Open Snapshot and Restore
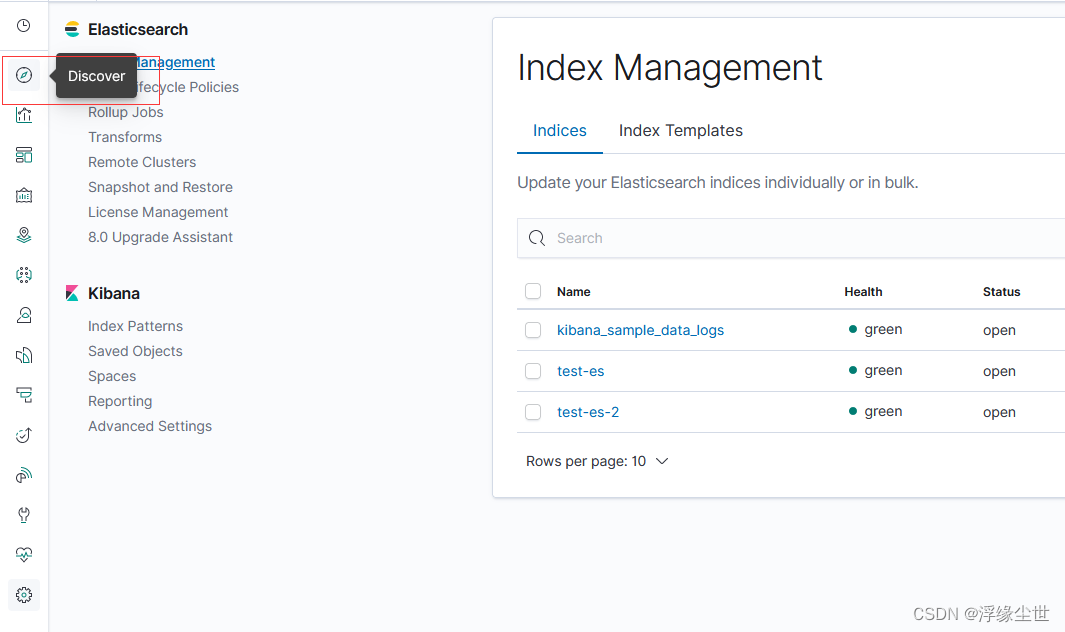The image size is (1065, 632). click(160, 187)
